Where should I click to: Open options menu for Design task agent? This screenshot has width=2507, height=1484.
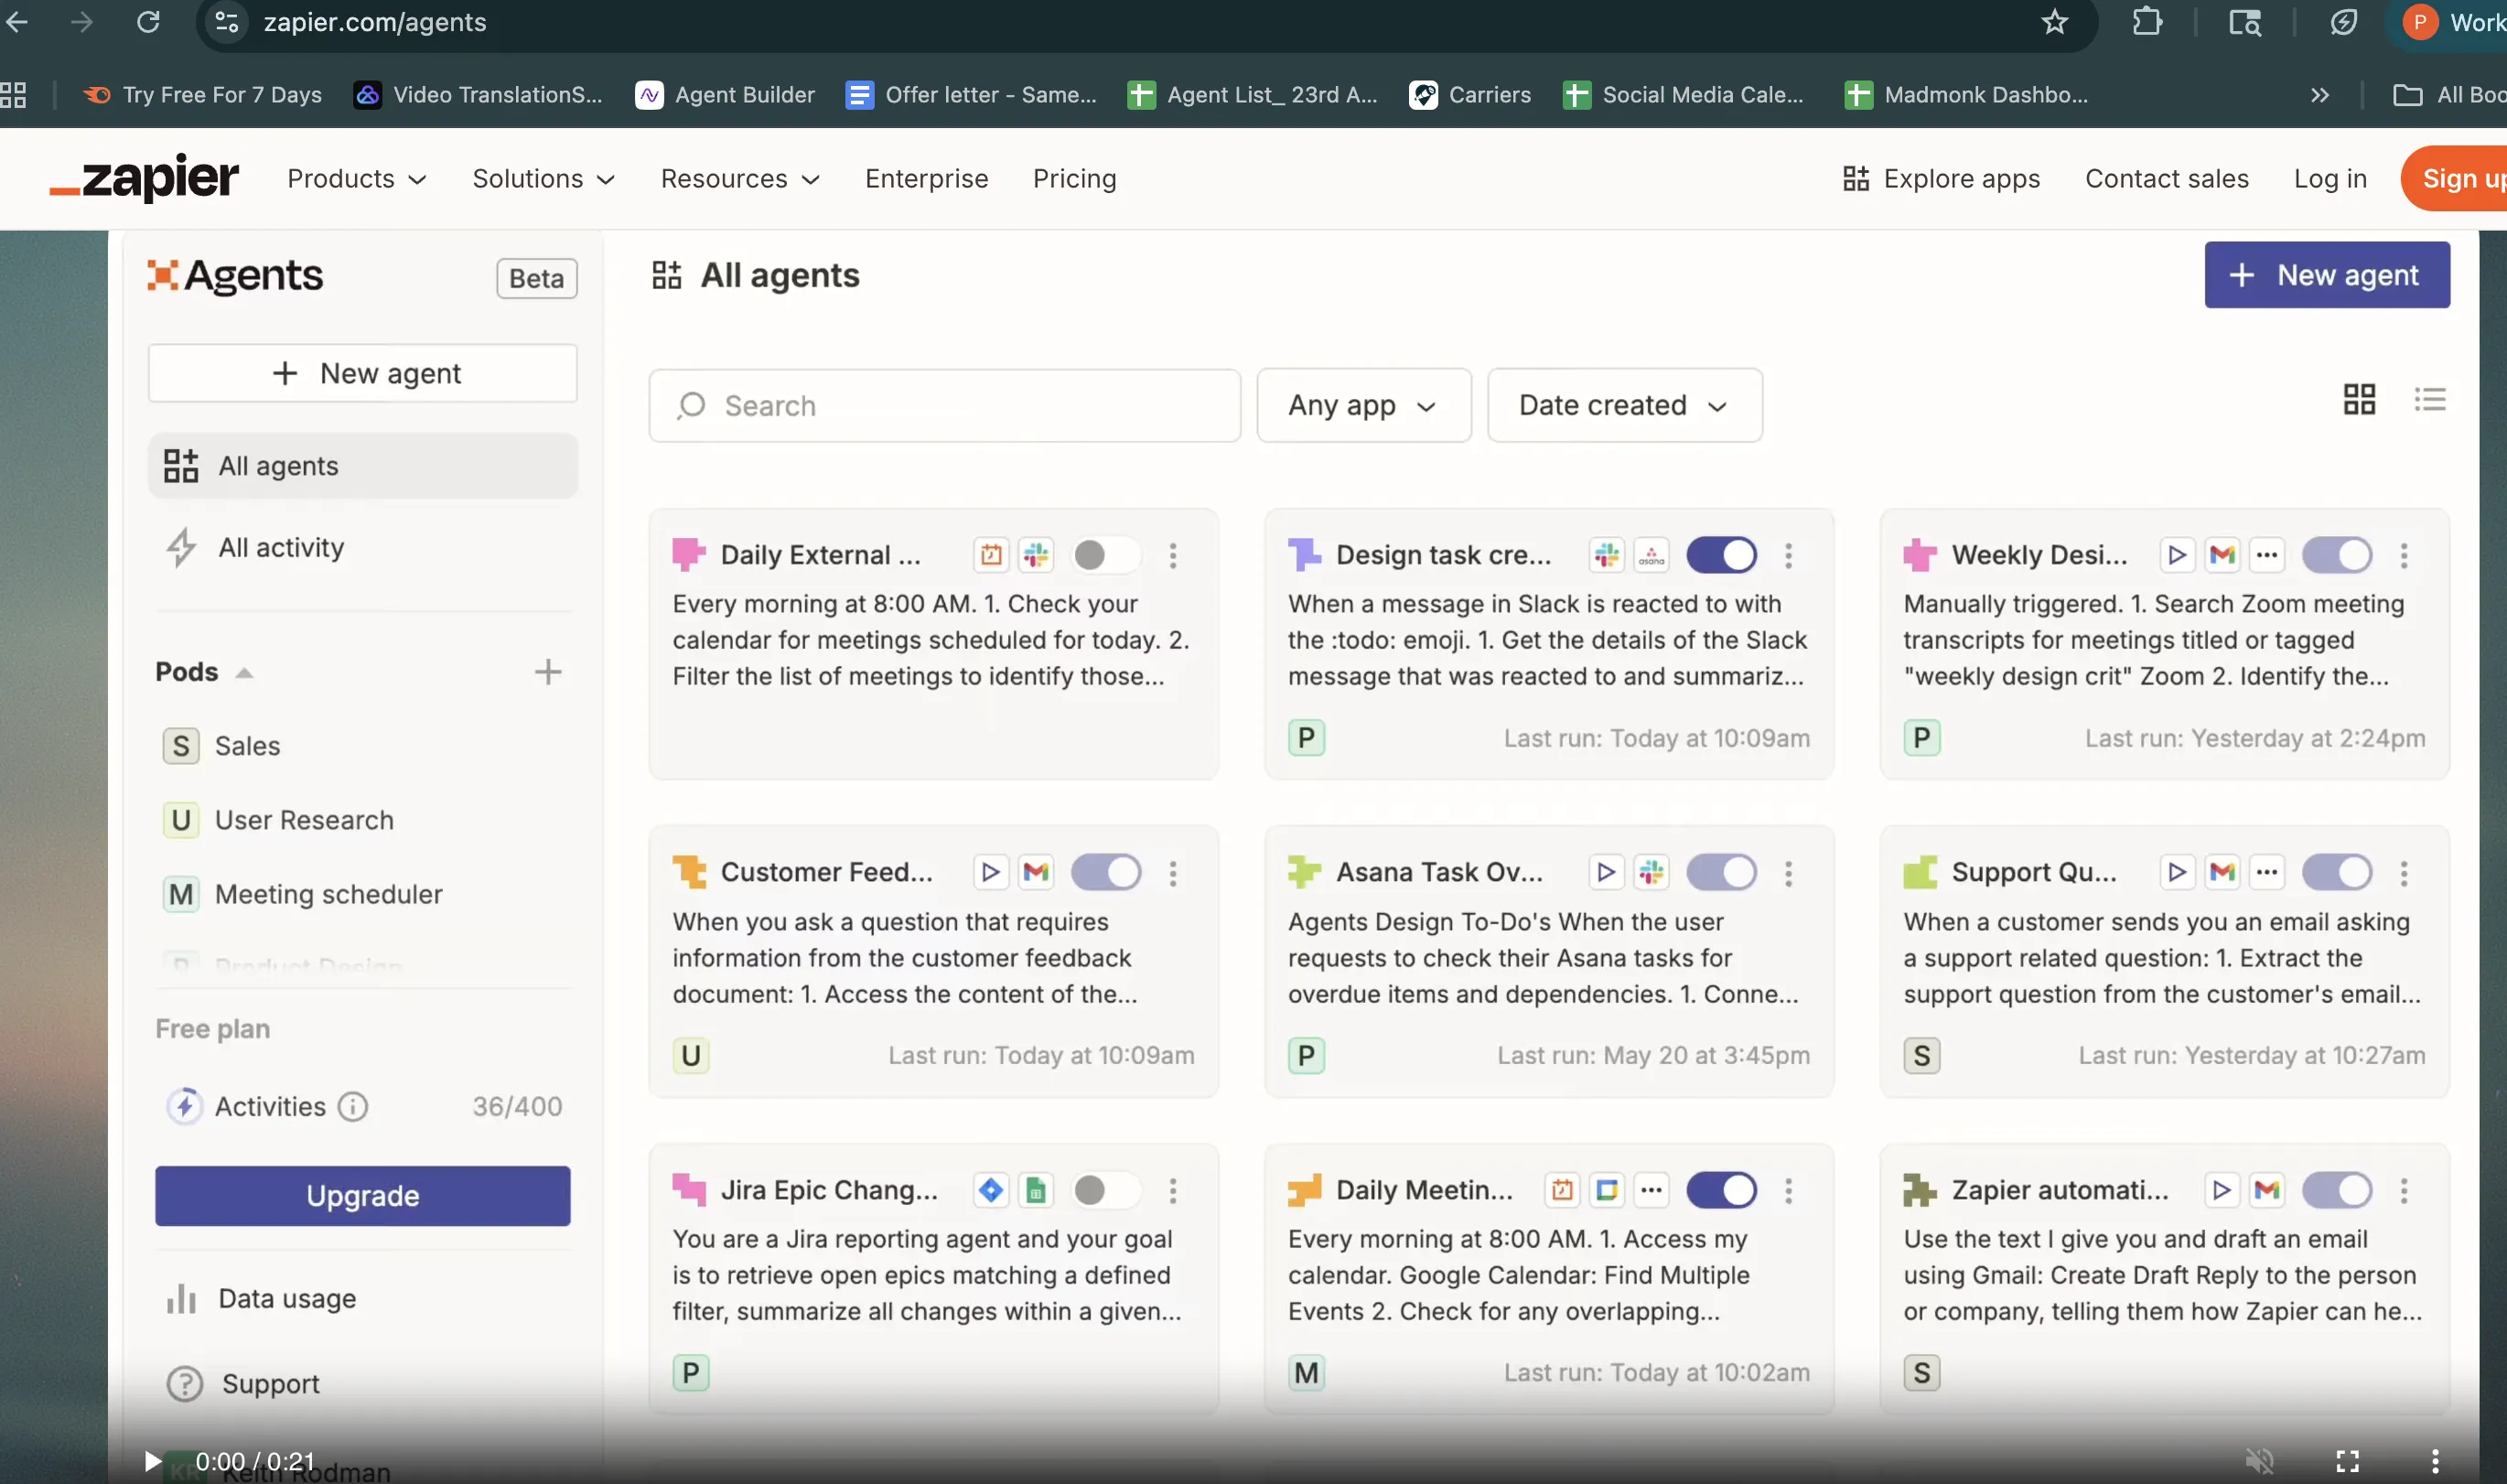point(1788,555)
